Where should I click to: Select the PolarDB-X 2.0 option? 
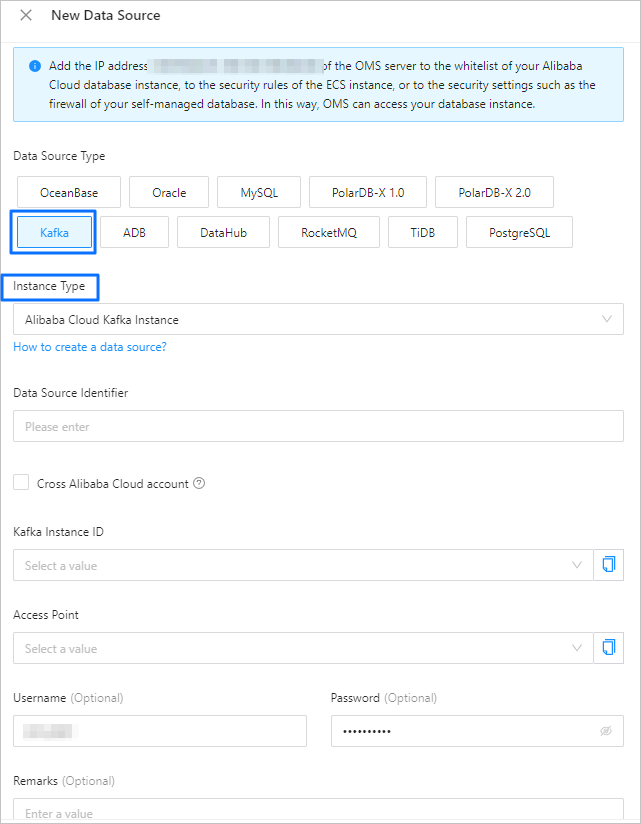(494, 192)
